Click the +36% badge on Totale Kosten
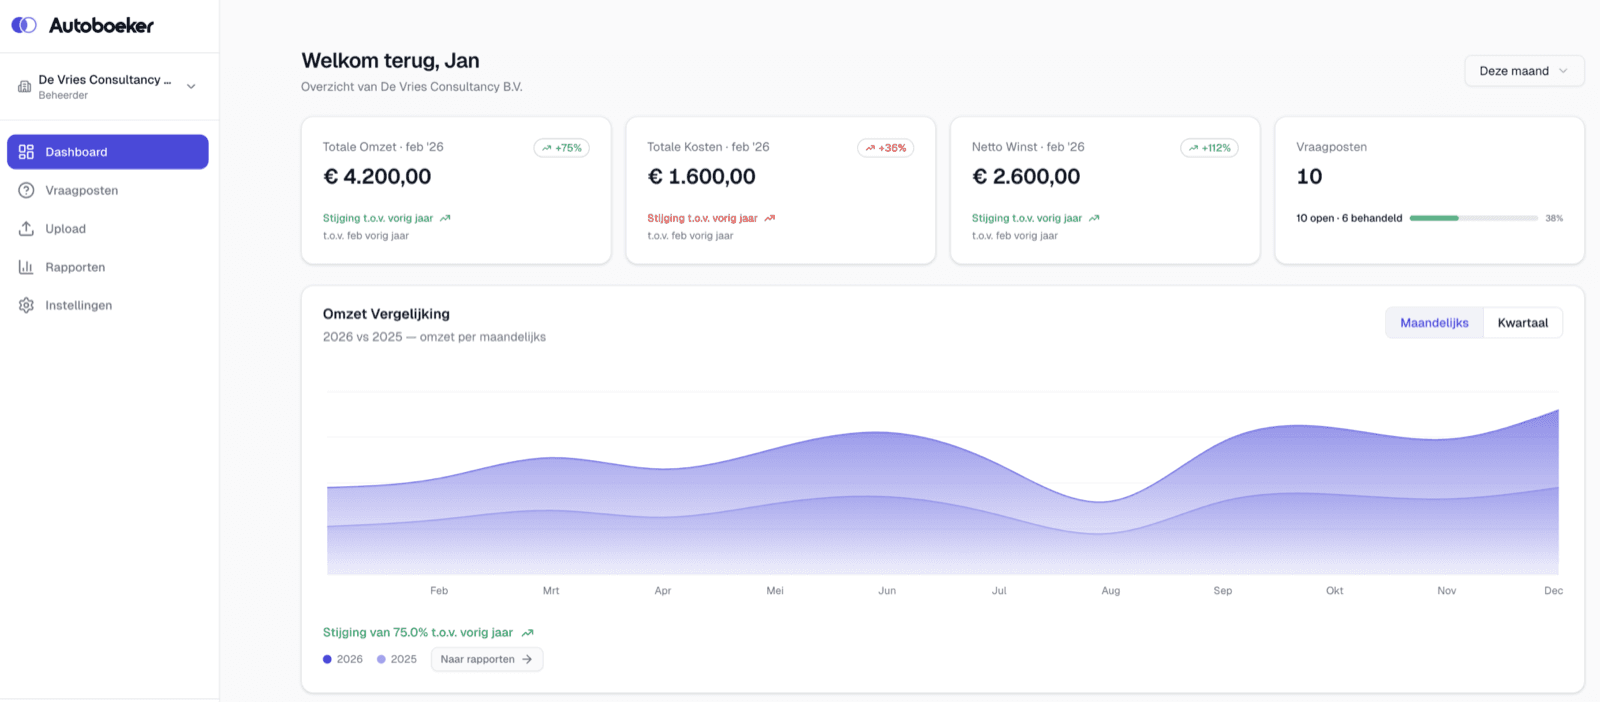 885,148
